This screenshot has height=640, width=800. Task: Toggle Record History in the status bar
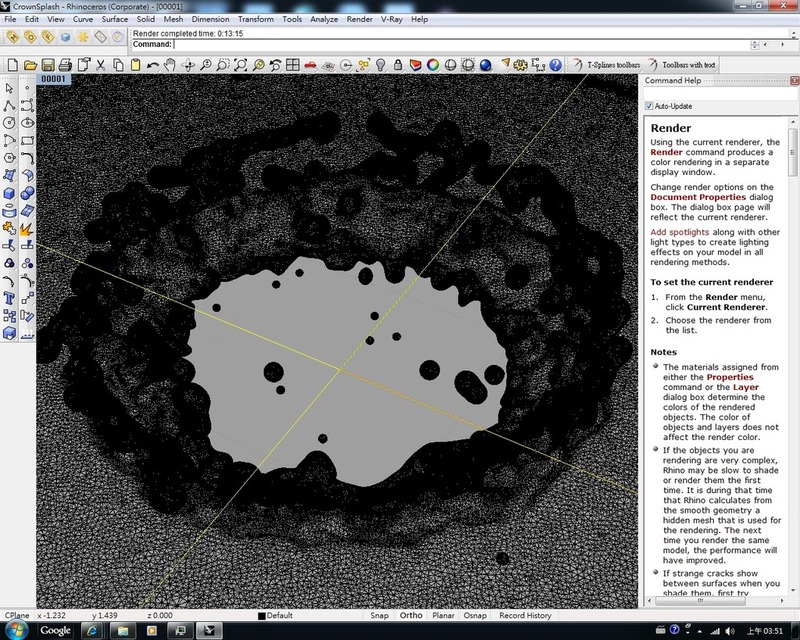coord(526,616)
